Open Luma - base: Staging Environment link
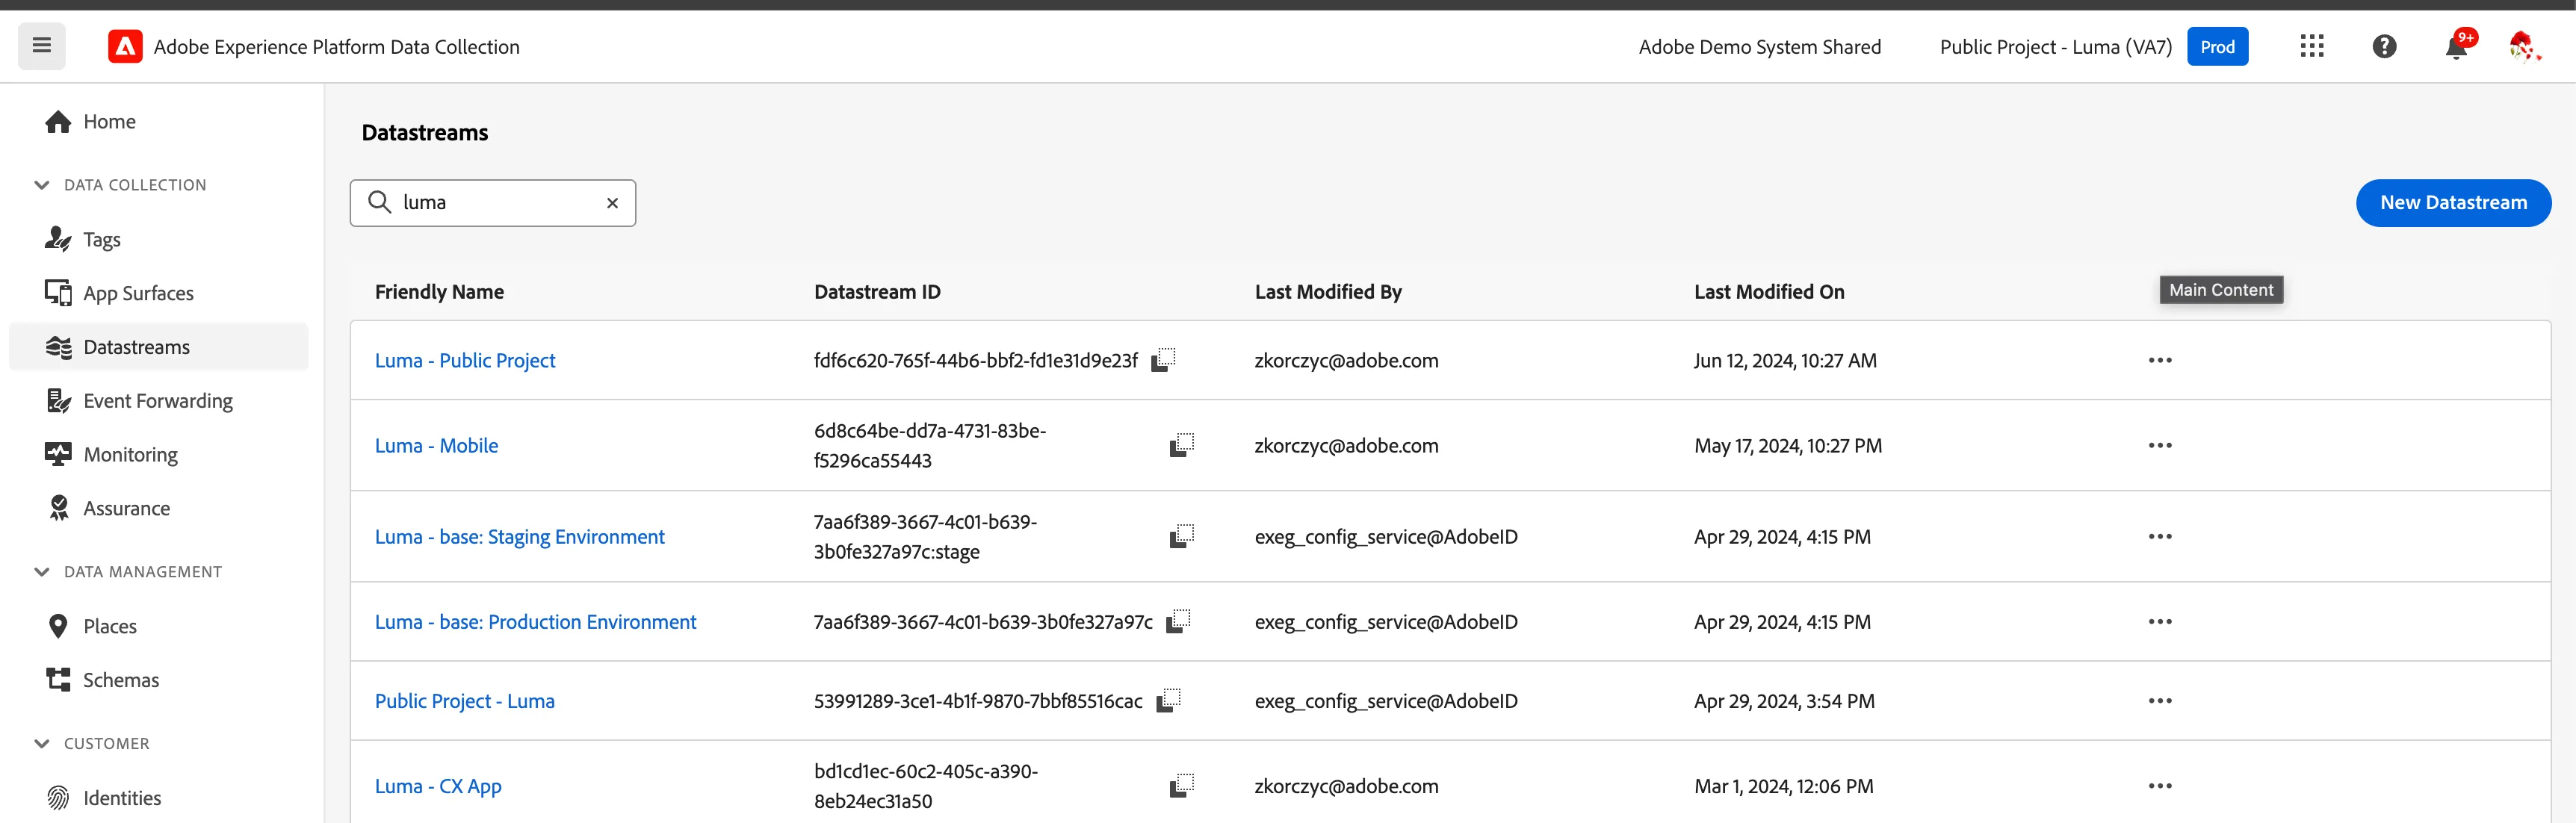Image resolution: width=2576 pixels, height=823 pixels. [x=520, y=537]
